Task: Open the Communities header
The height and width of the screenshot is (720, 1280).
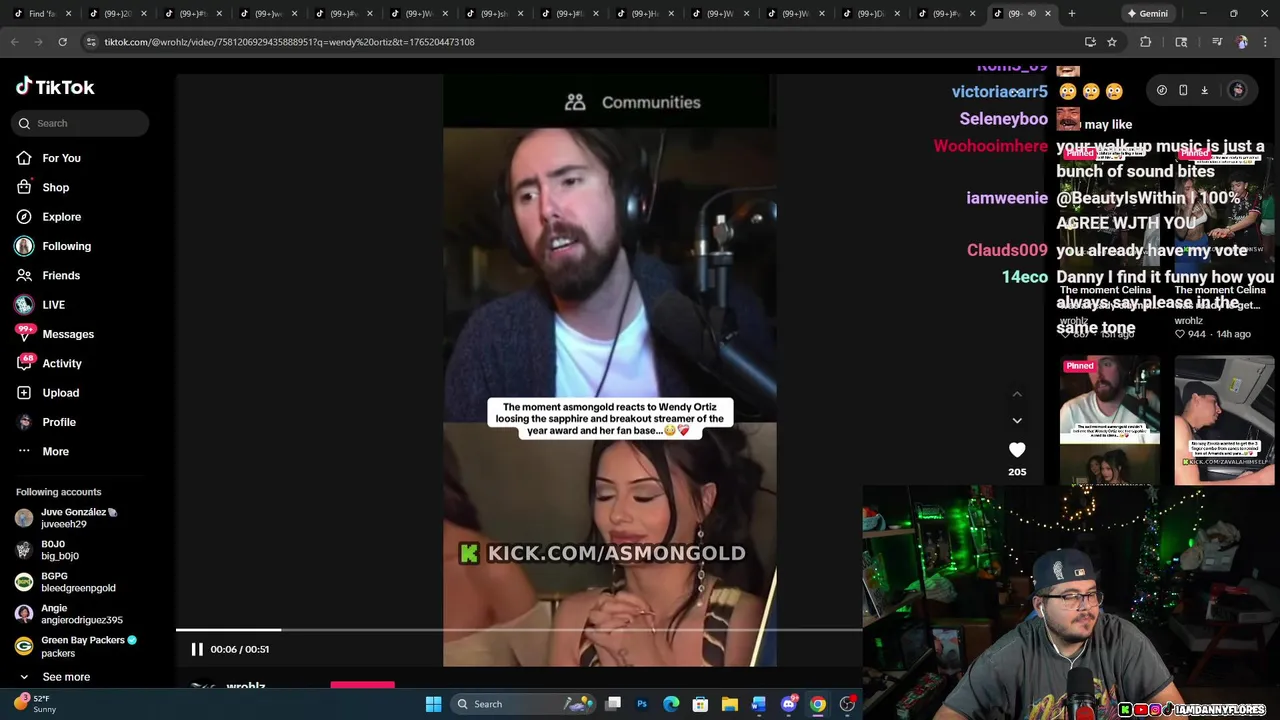Action: tap(633, 102)
